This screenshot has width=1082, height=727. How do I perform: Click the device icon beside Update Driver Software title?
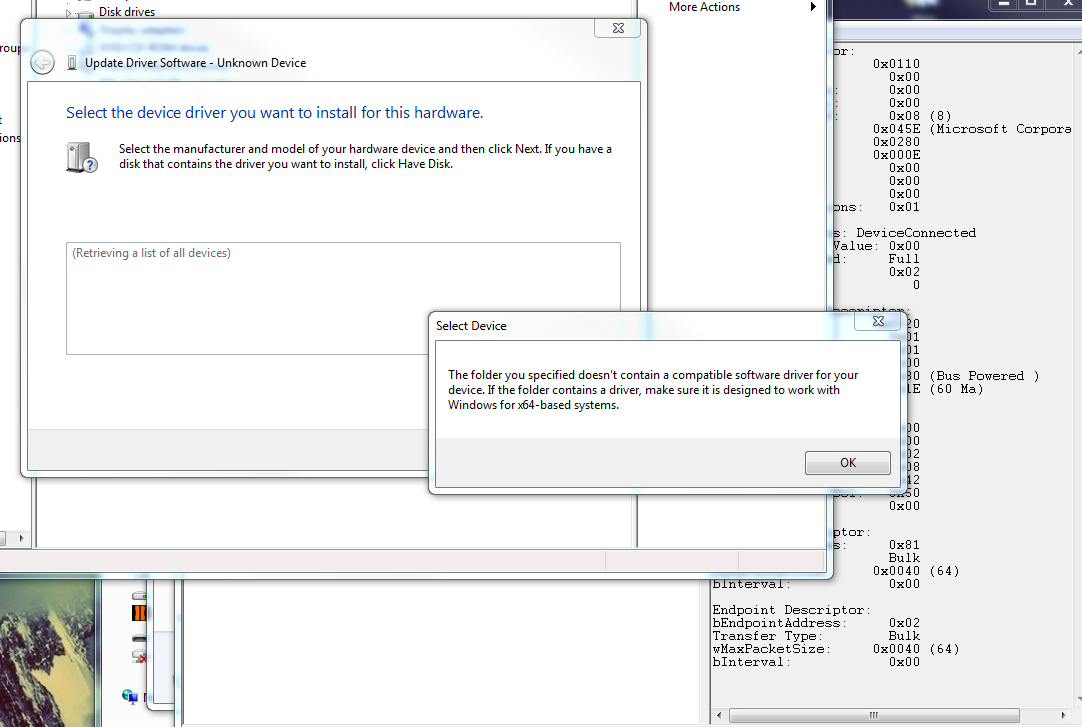click(72, 63)
